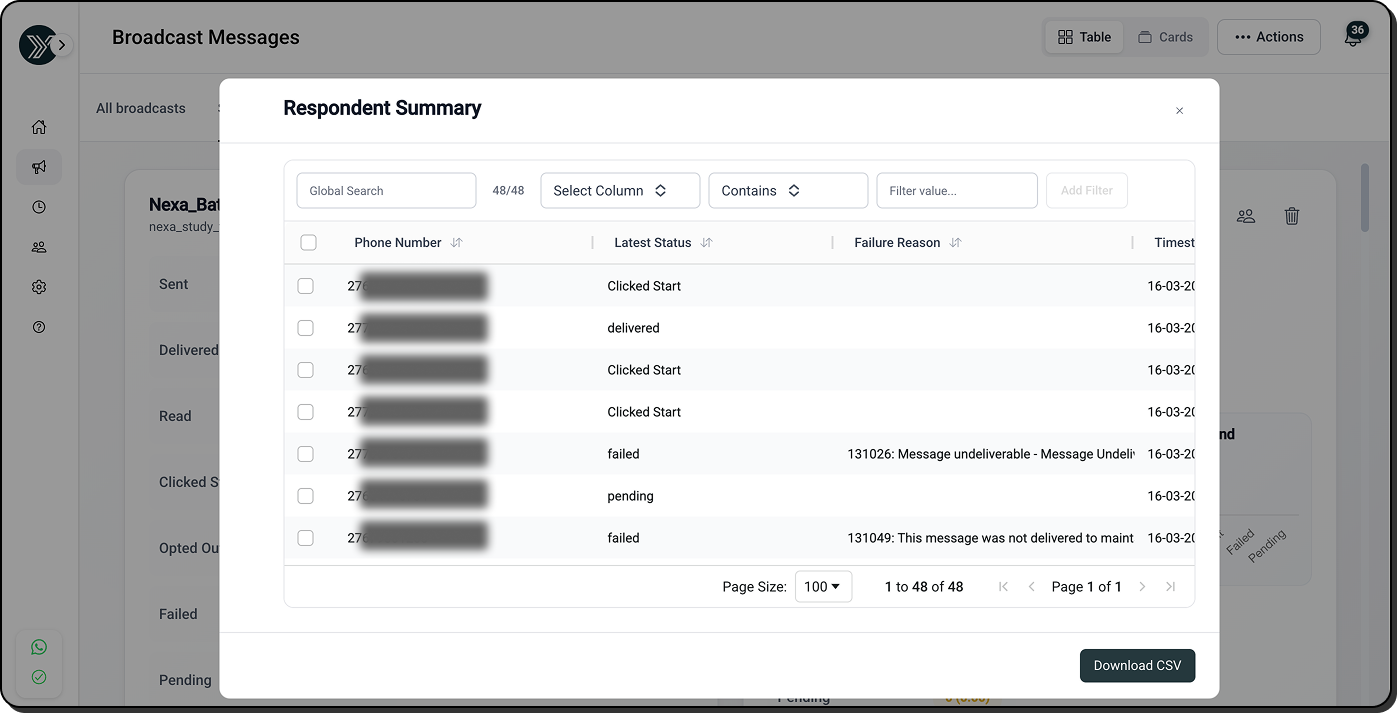The image size is (1397, 713).
Task: Click the home icon in sidebar
Action: tap(39, 127)
